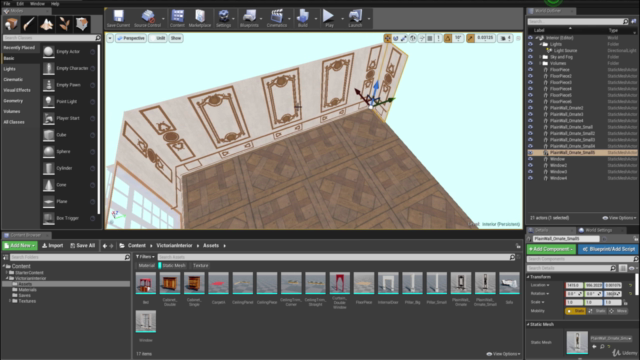Open the Show viewport menu
Viewport: 640px width, 360px height.
(176, 38)
